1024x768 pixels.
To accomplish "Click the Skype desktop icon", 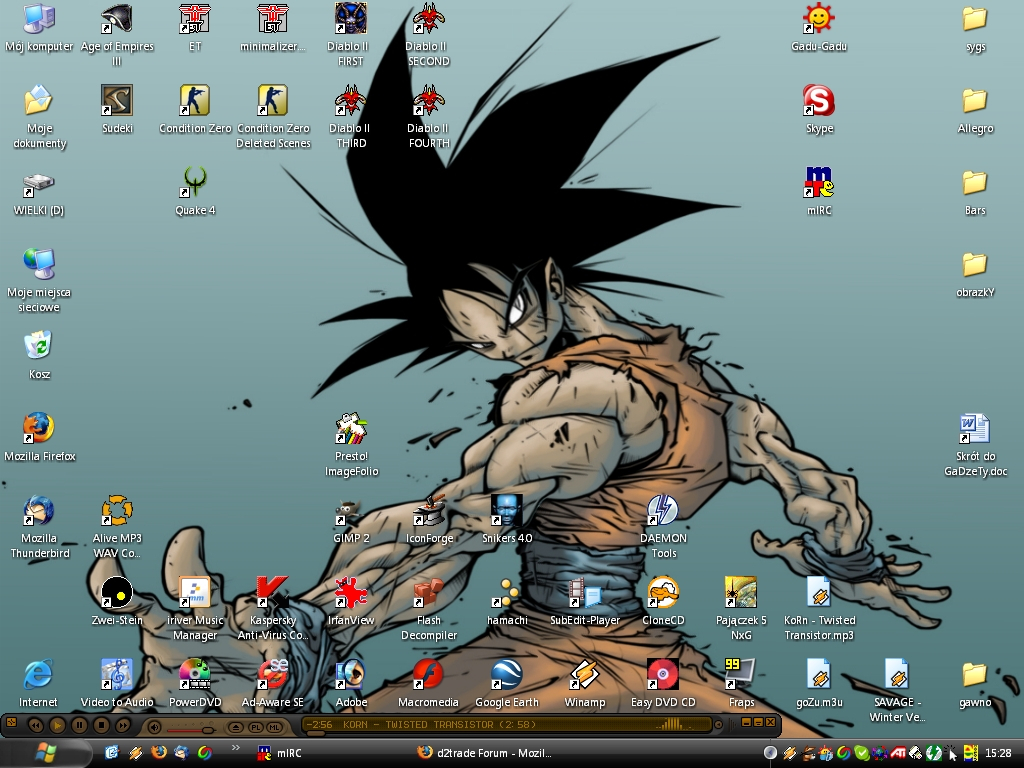I will 819,101.
